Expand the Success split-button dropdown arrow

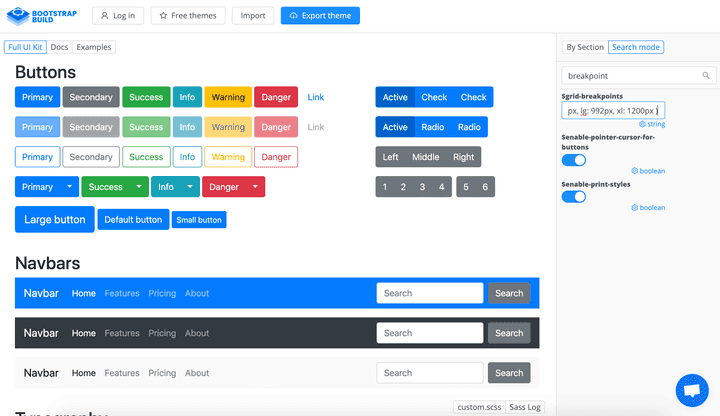[139, 186]
